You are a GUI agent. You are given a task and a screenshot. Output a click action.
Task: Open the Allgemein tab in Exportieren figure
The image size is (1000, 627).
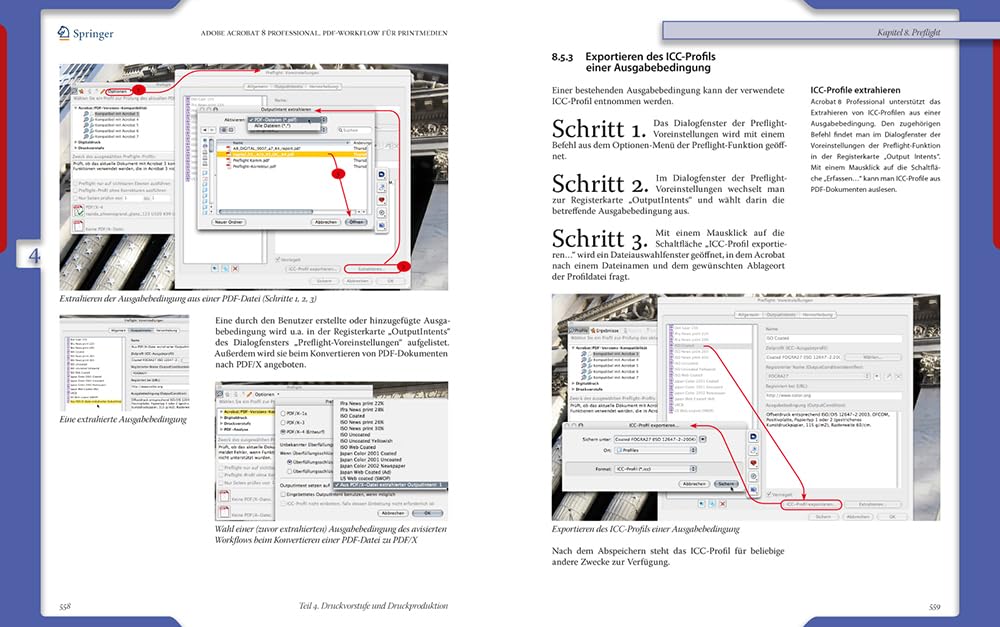[748, 315]
